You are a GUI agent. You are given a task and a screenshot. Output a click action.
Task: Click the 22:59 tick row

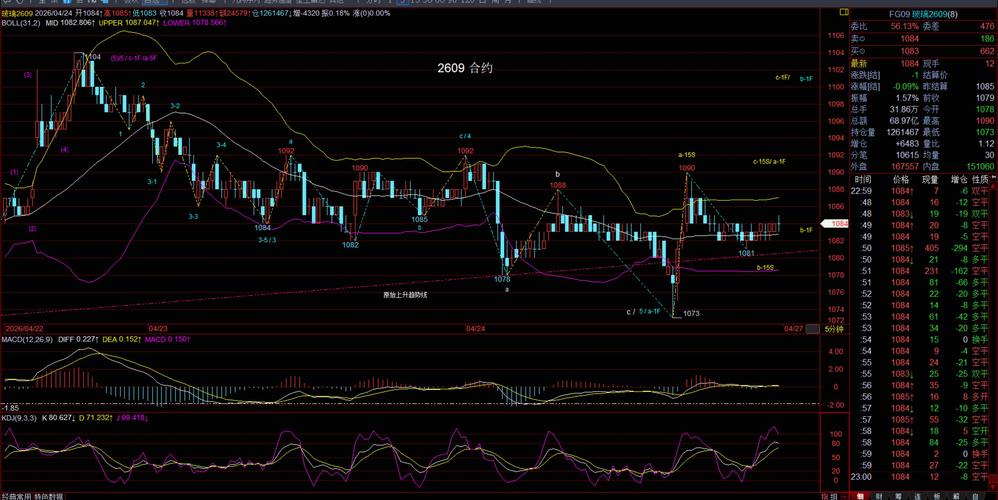pos(922,191)
